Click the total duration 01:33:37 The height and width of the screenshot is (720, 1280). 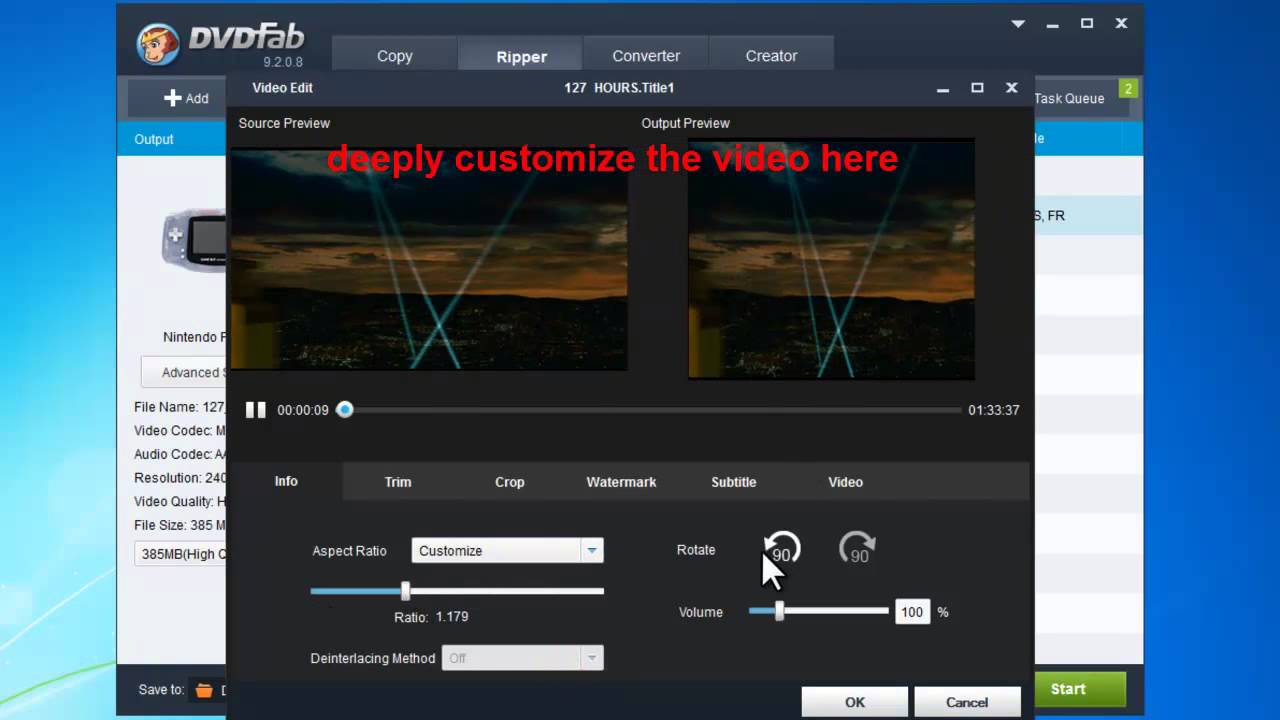click(x=994, y=410)
